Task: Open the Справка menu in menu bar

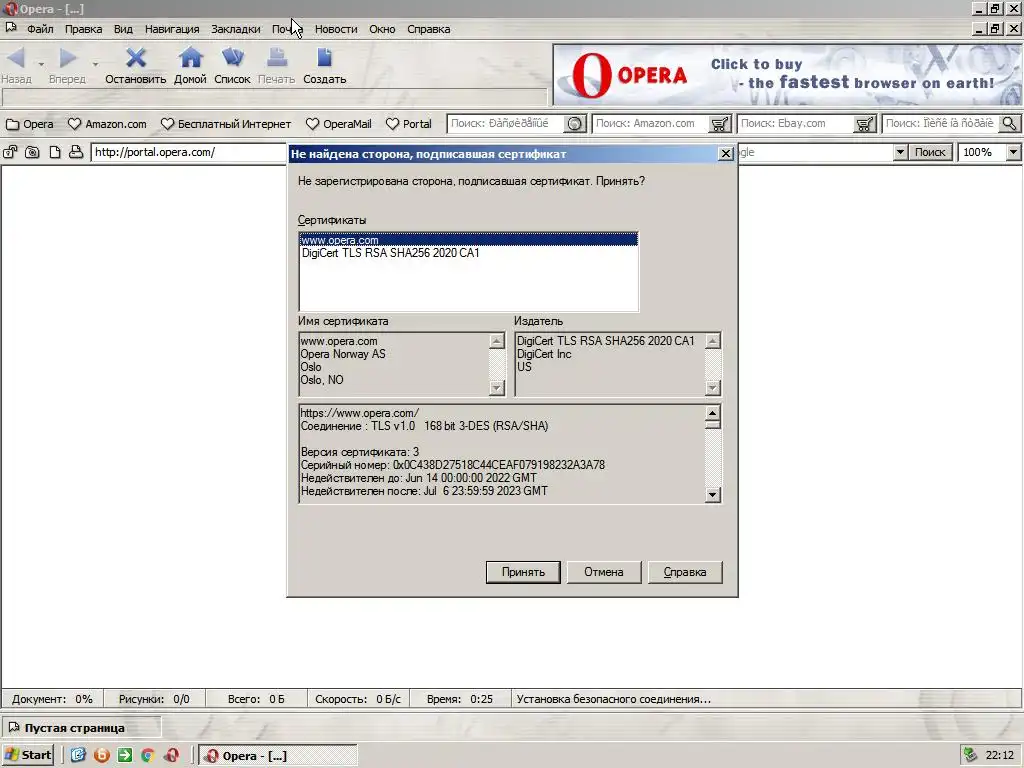Action: (x=428, y=29)
